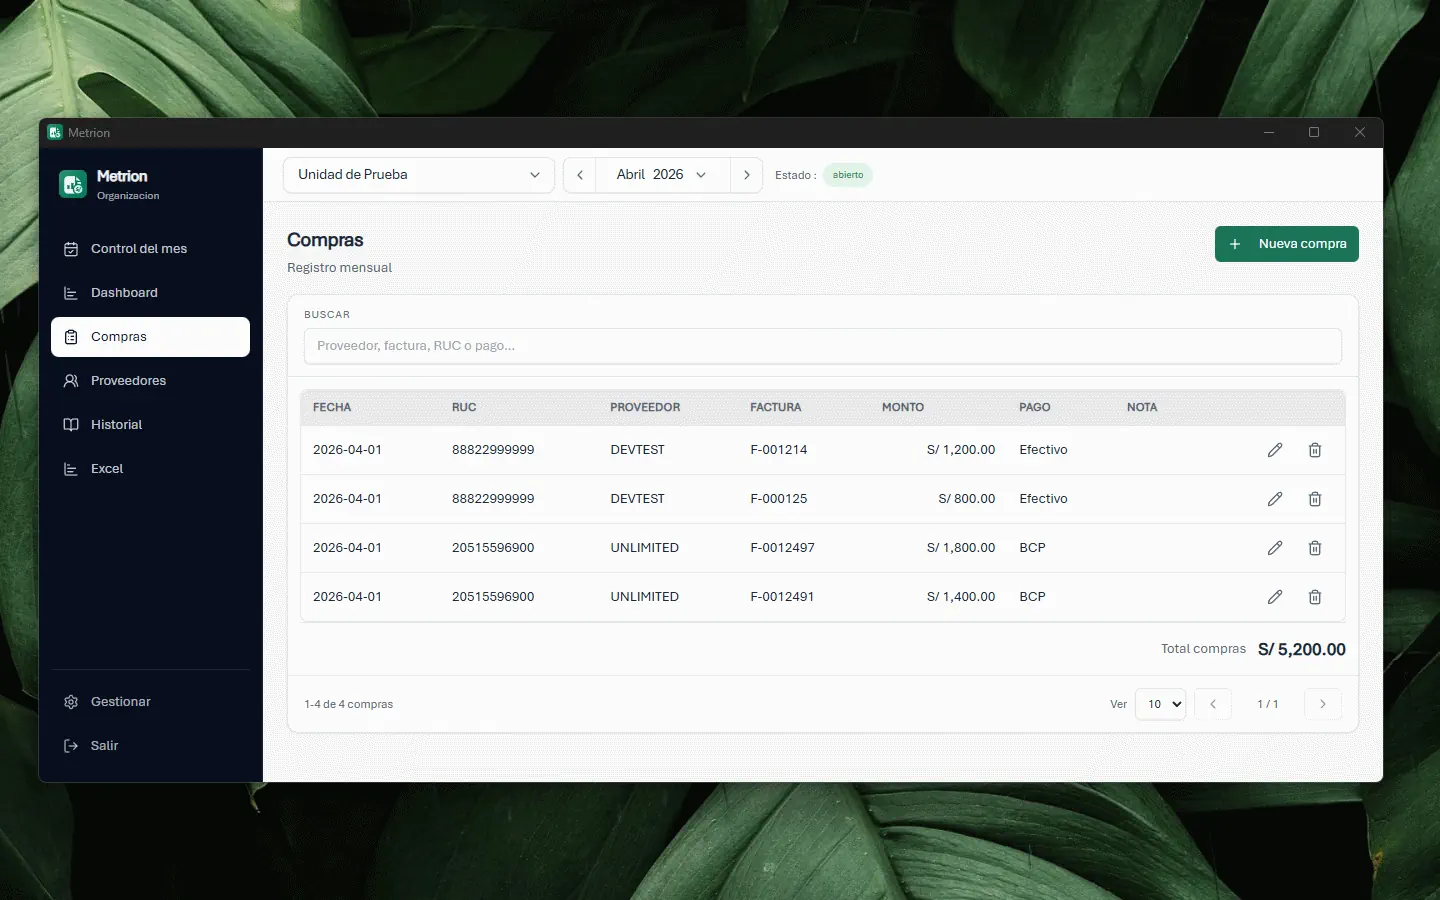1440x900 pixels.
Task: Maximize the Metrion window
Action: 1314,132
